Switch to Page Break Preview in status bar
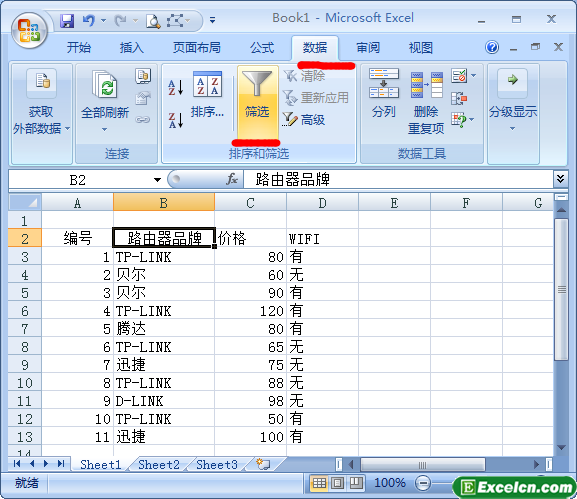577x499 pixels. coord(356,483)
